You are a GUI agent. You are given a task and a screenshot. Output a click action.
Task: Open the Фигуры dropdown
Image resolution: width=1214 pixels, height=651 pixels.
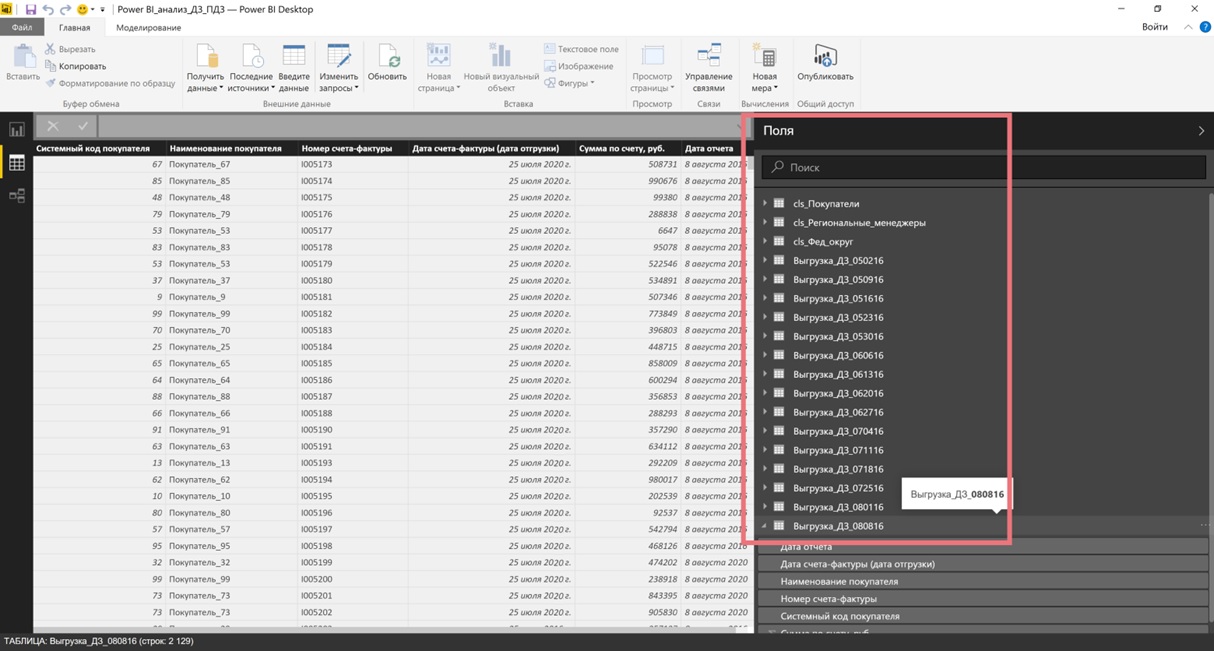[x=569, y=83]
